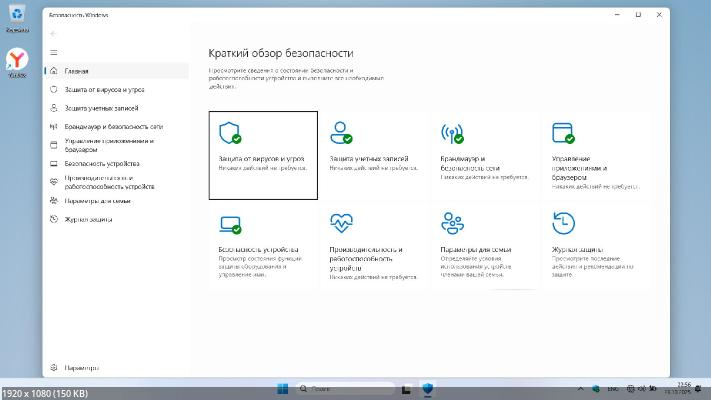Go to Защита учетных записей in sidebar
Screen dimensions: 711x400
(x=101, y=108)
